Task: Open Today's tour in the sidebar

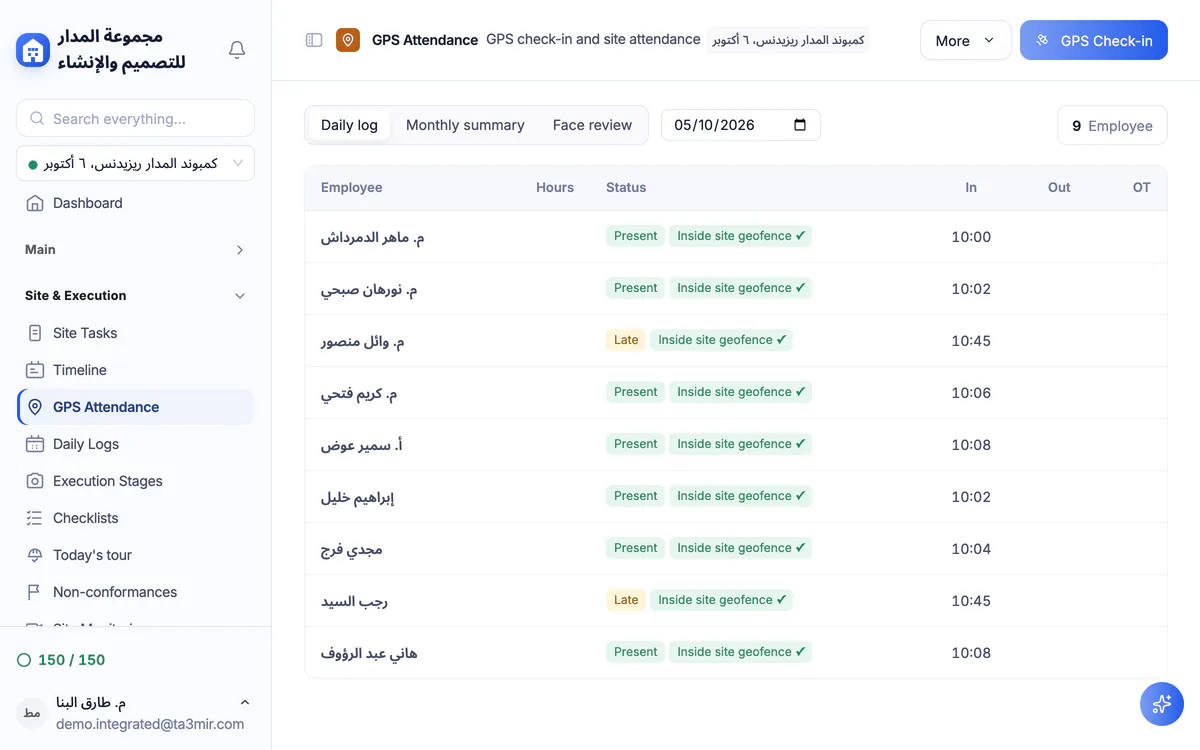Action: (x=135, y=555)
